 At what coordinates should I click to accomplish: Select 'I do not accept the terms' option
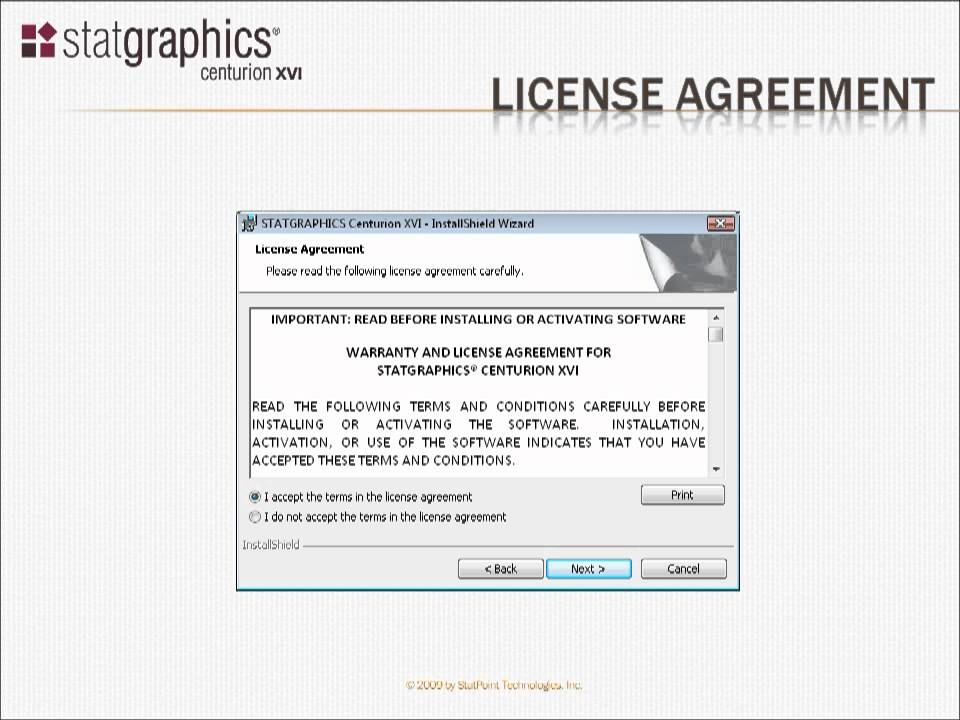tap(255, 517)
